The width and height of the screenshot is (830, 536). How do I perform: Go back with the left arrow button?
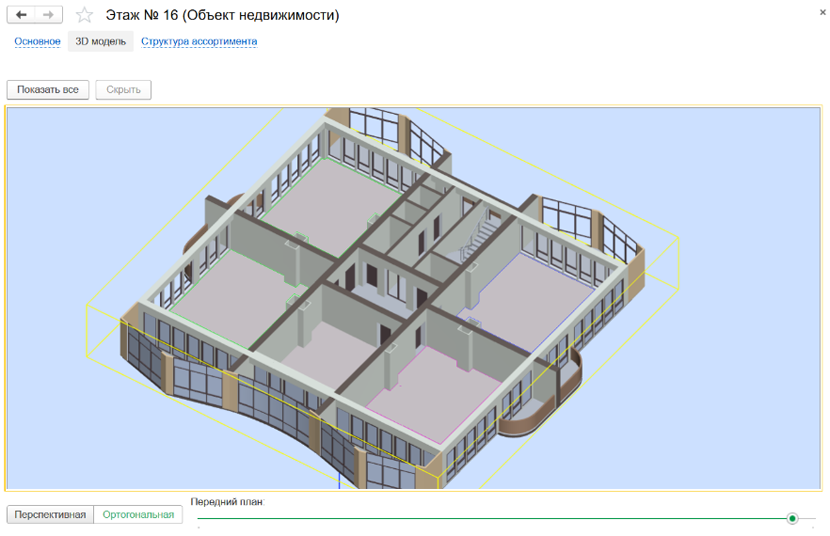tap(21, 15)
